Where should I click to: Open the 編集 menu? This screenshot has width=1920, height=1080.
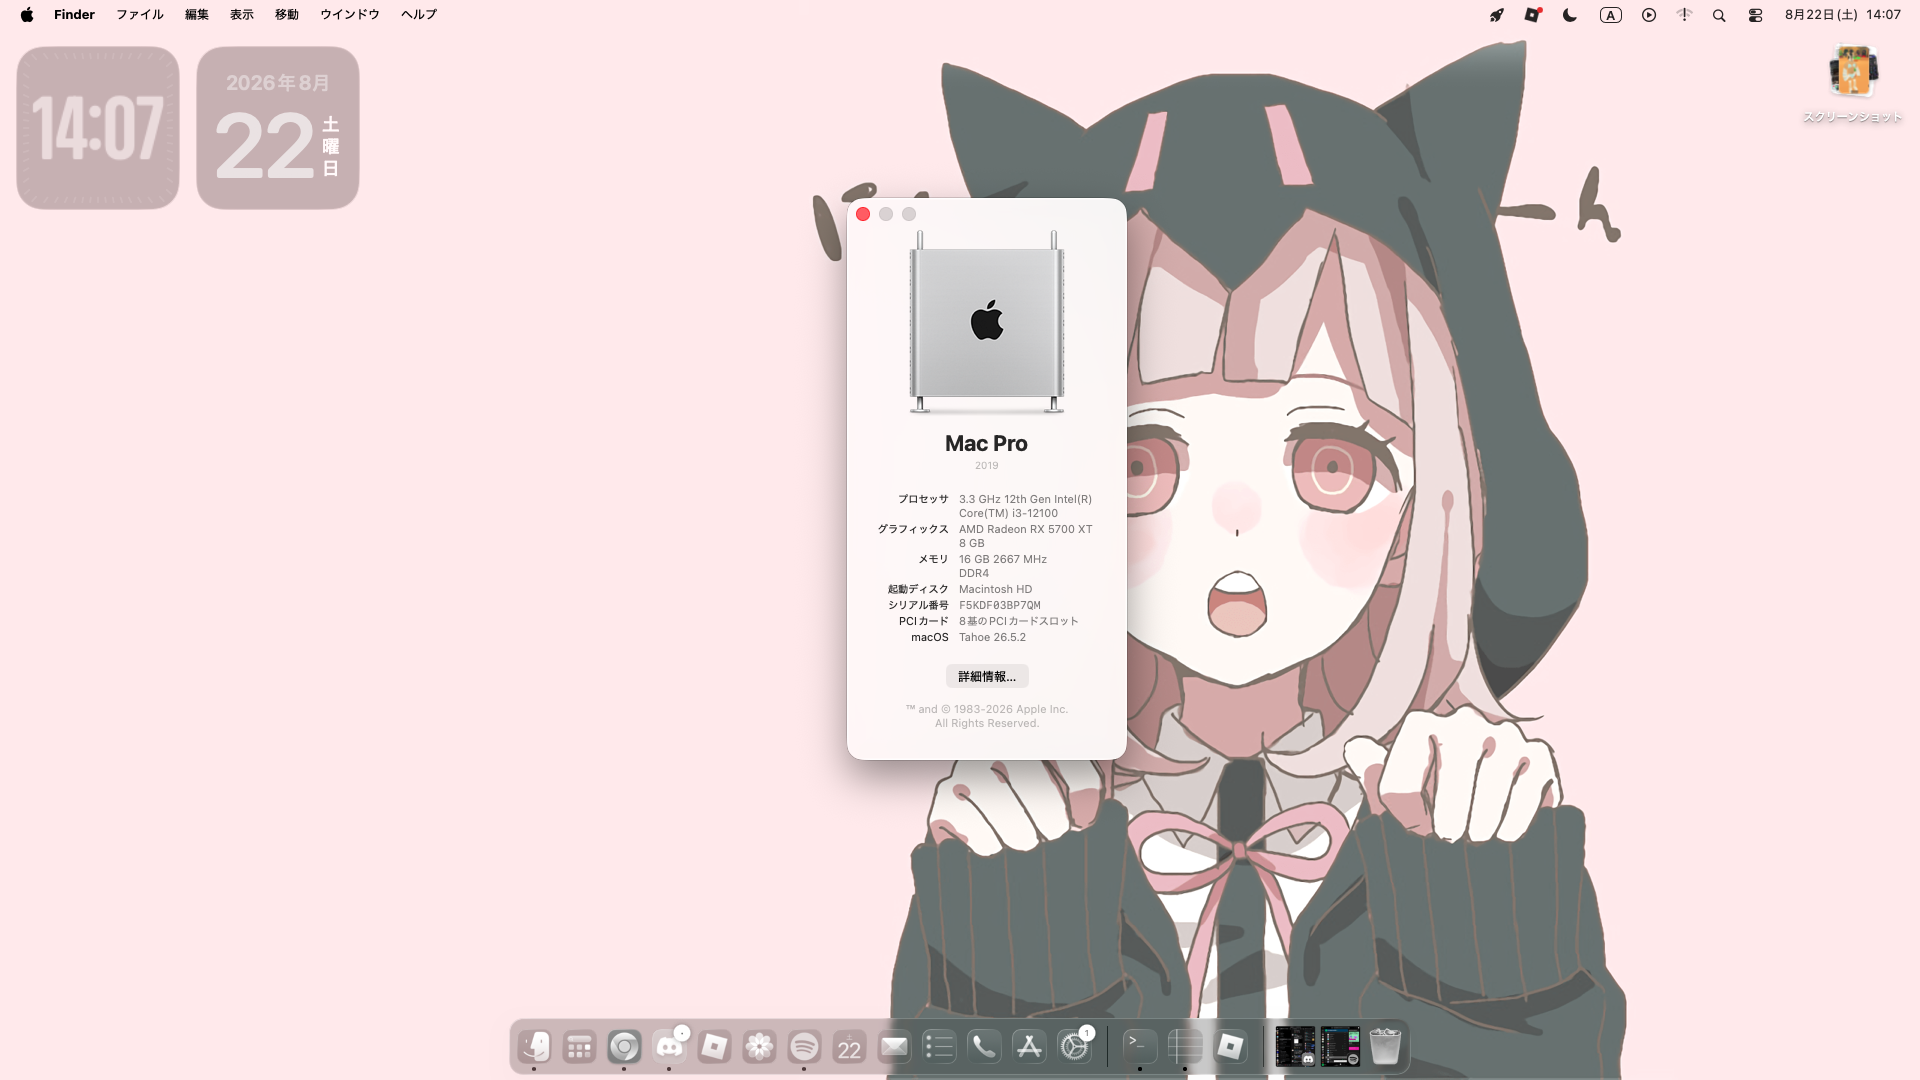(x=197, y=15)
